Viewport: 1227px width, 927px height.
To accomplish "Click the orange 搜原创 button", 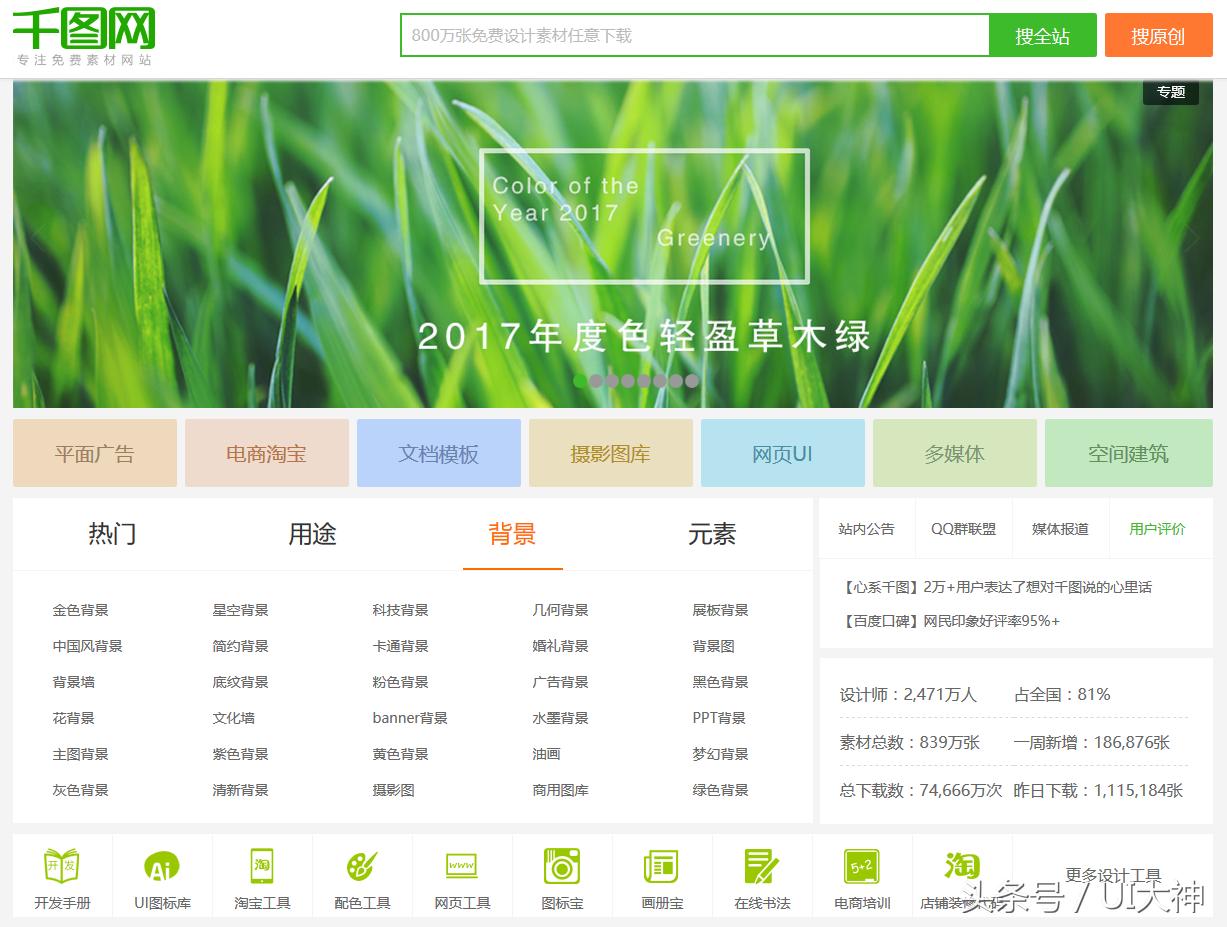I will coord(1158,35).
